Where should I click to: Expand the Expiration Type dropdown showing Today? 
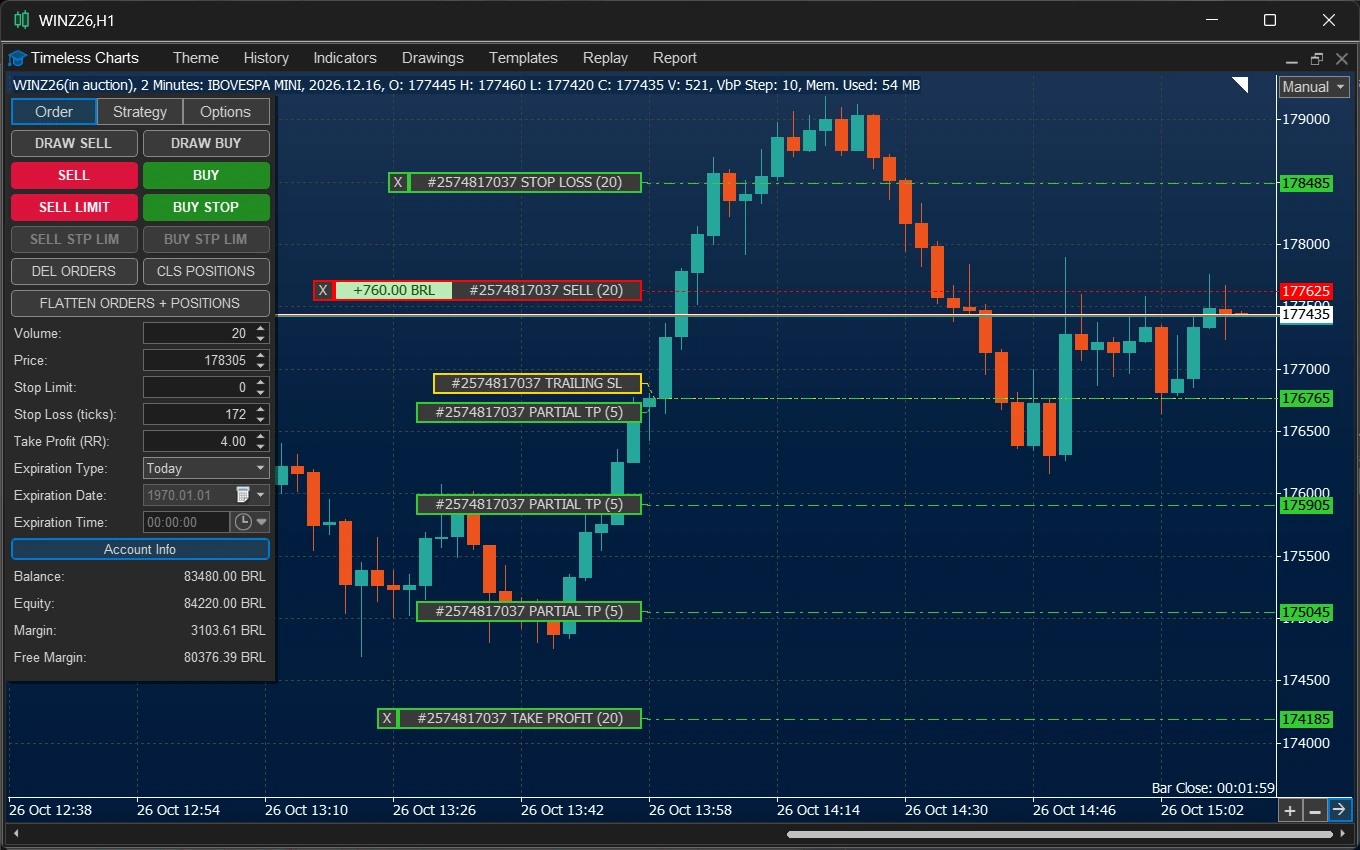coord(206,468)
